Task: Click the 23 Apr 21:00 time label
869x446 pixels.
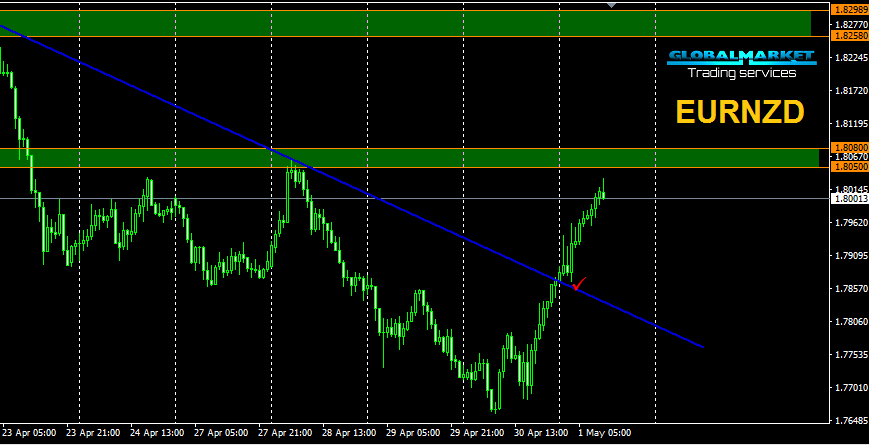Action: click(93, 432)
